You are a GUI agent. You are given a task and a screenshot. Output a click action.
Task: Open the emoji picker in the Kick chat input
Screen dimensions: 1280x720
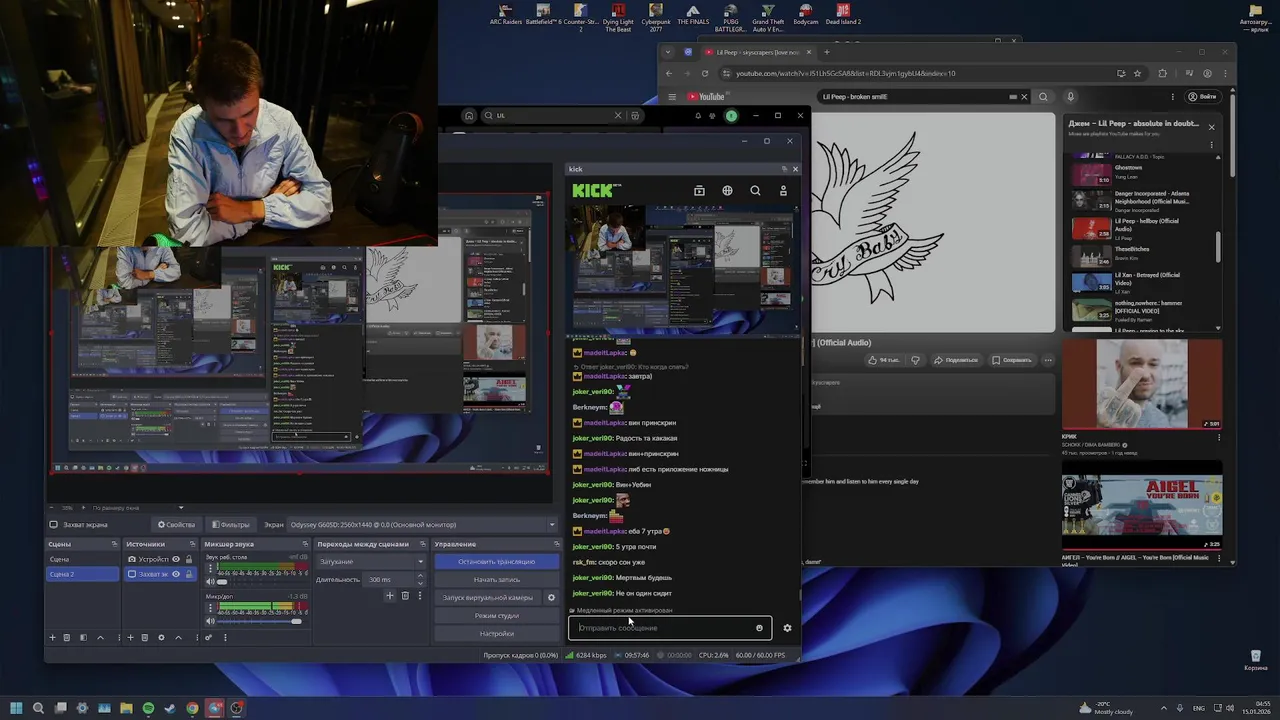(x=759, y=628)
